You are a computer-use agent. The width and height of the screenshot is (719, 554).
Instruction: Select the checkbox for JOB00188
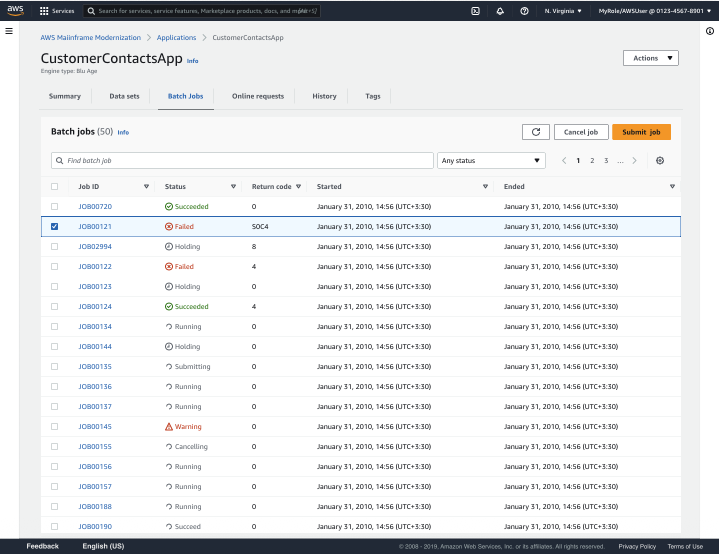click(x=55, y=507)
